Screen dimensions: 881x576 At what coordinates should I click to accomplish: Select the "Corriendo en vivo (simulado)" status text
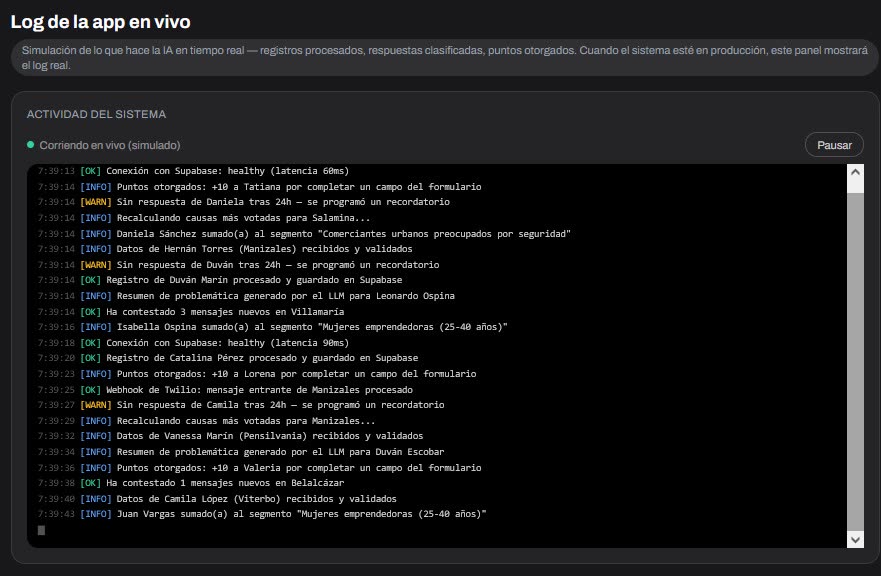110,146
